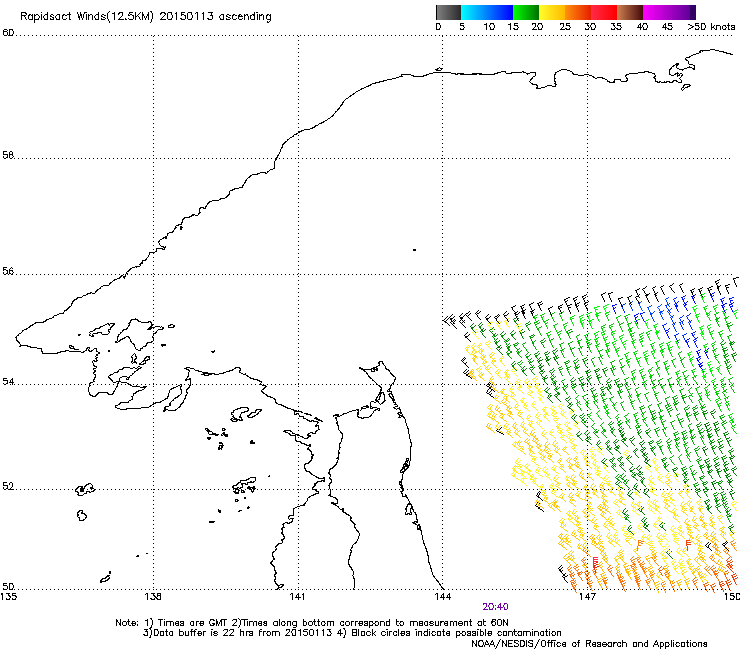This screenshot has width=740, height=650.
Task: Click the note line 'Times are GMT'
Action: pos(192,623)
